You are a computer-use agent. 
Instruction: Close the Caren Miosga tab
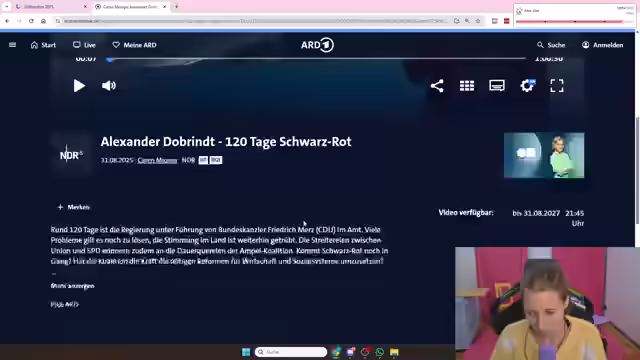click(x=164, y=7)
